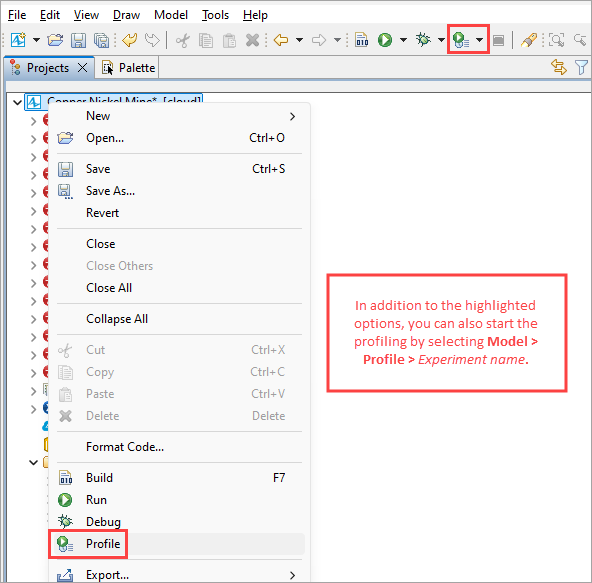Screen dimensions: 592x583
Task: Click the Back navigation arrow in the toolbar
Action: coord(281,40)
